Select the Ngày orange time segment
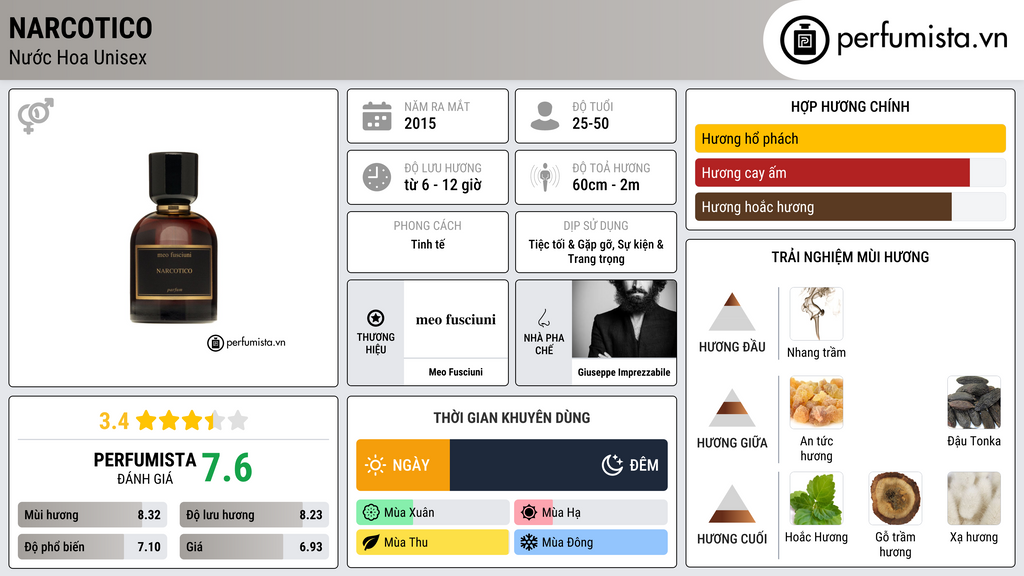Viewport: 1024px width, 576px height. click(x=403, y=465)
